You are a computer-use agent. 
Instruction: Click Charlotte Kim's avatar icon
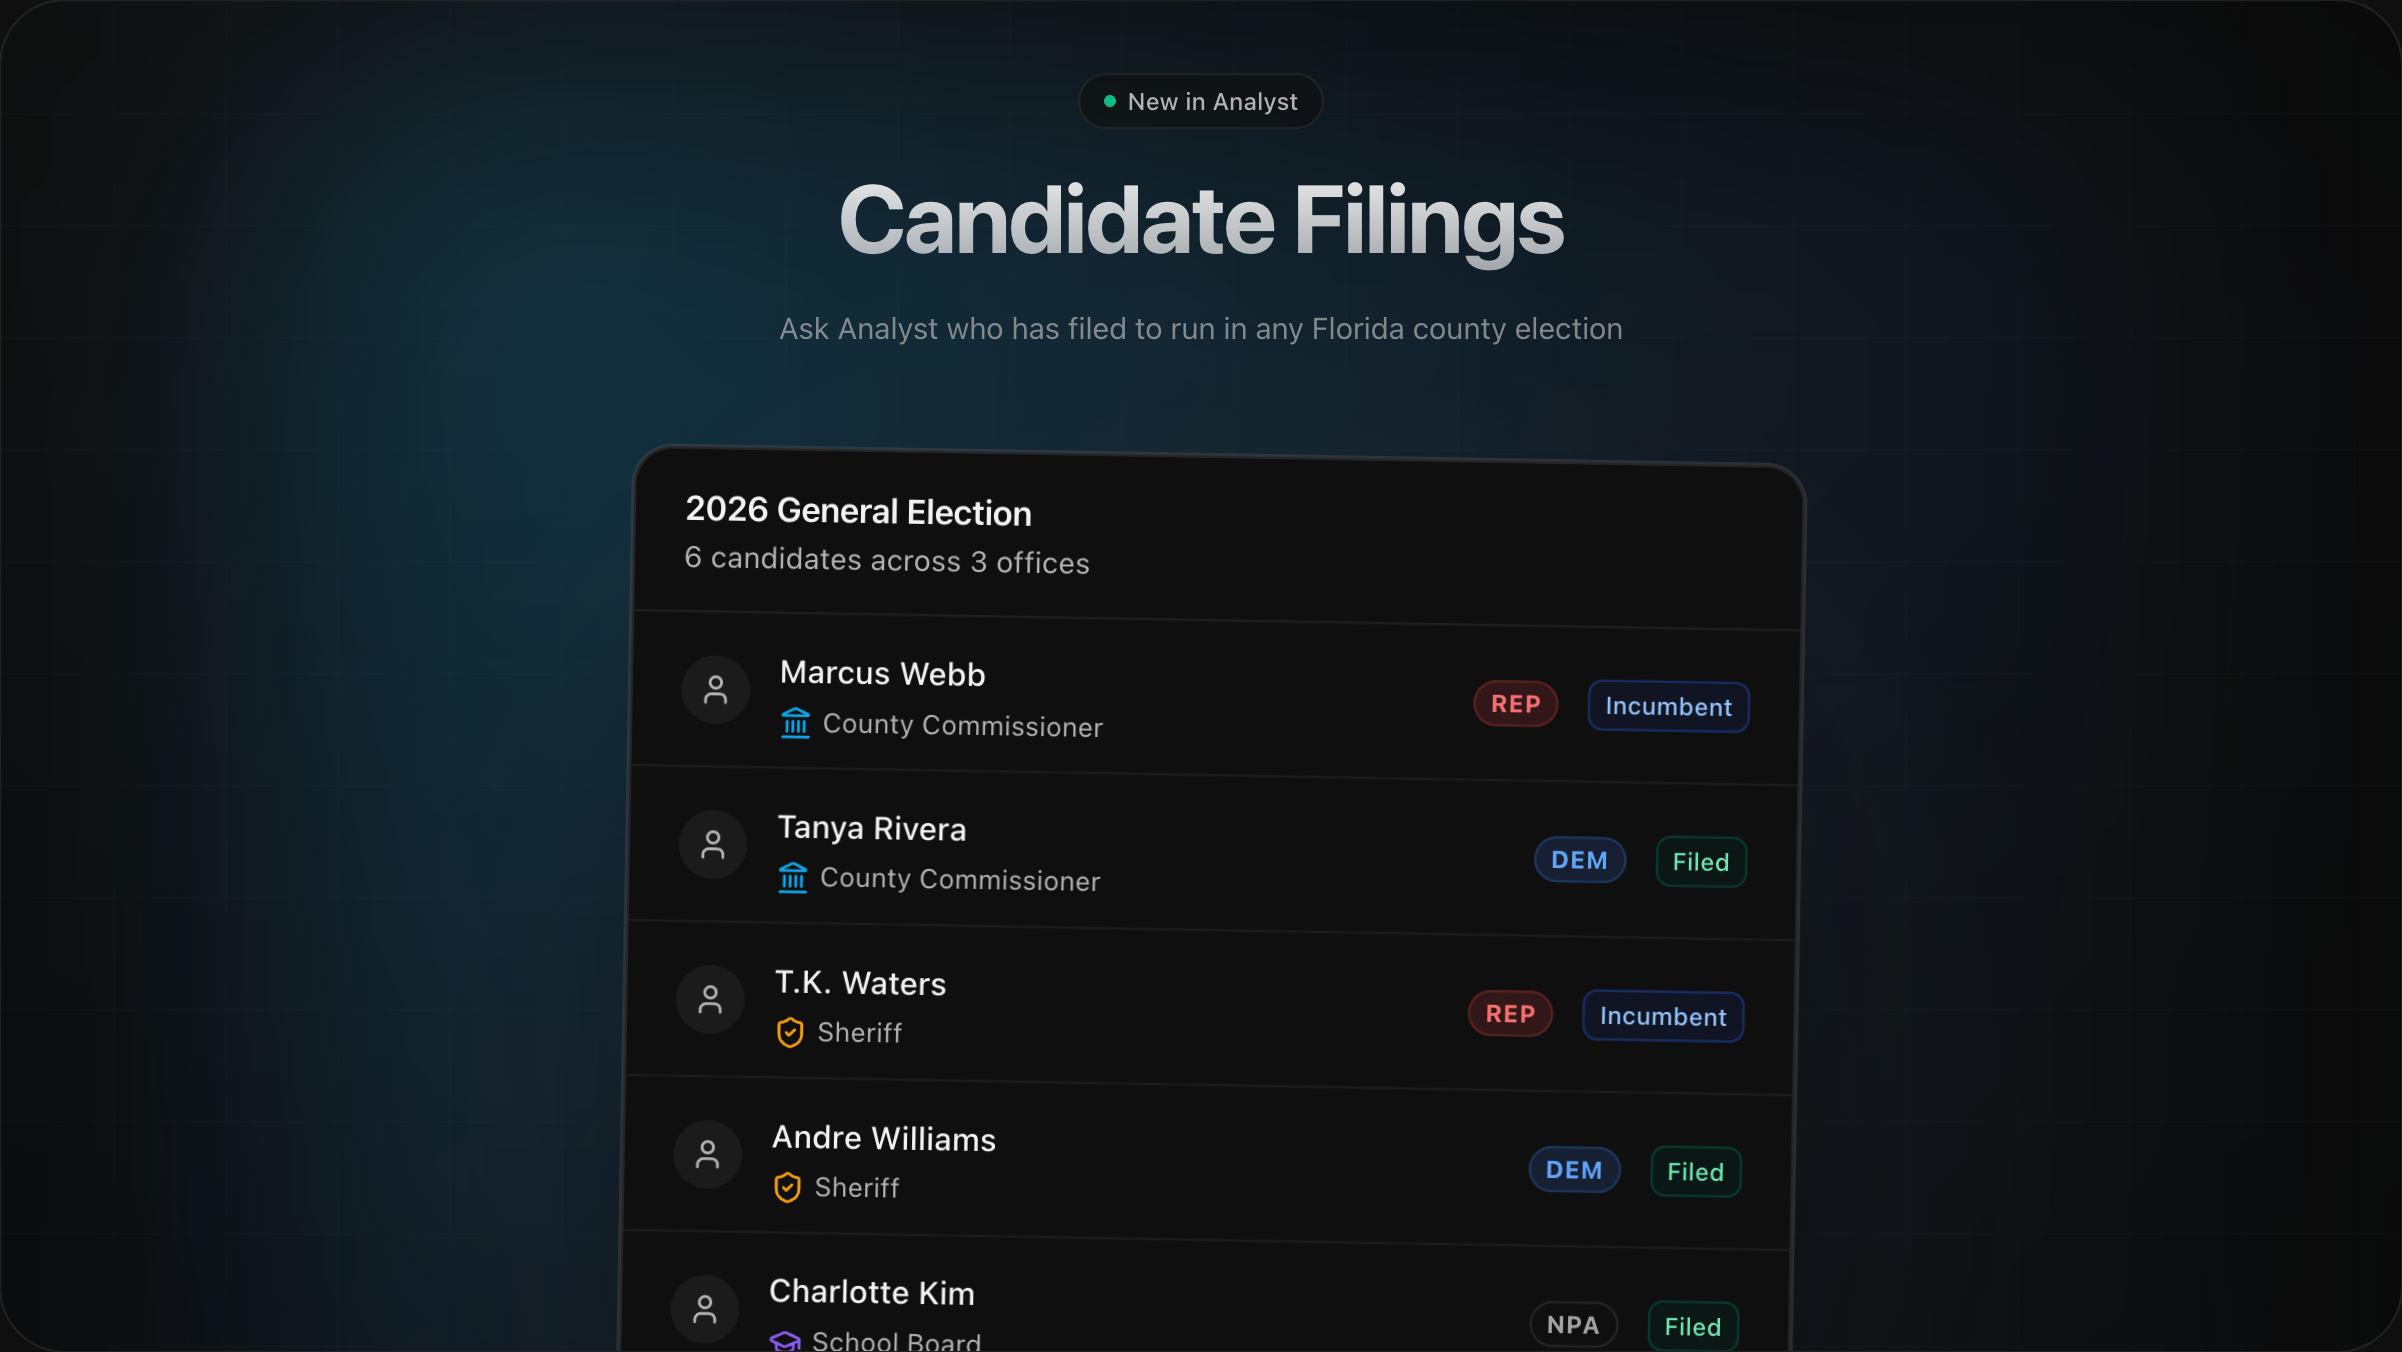coord(705,1309)
